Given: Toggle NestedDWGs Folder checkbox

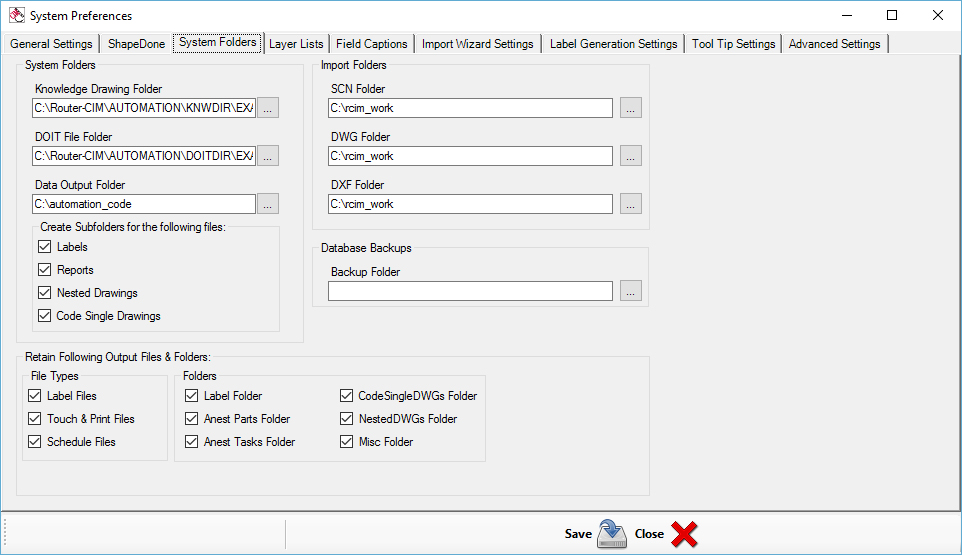Looking at the screenshot, I should click(x=347, y=419).
